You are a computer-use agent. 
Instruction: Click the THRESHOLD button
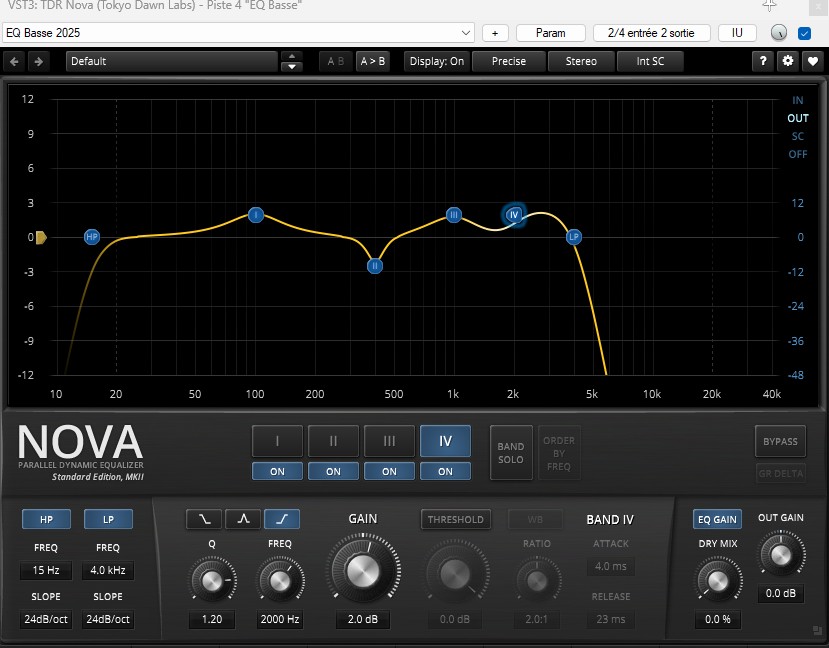pos(455,520)
